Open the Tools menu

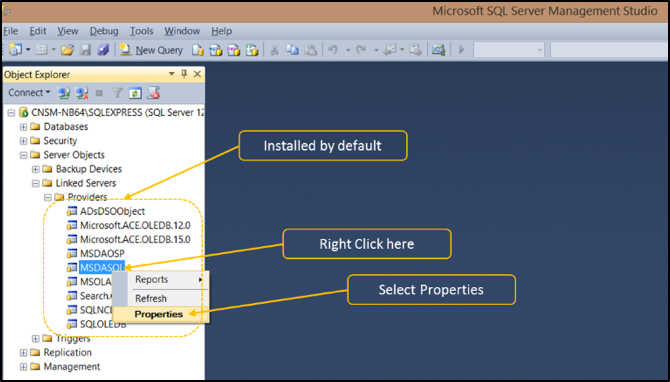point(141,31)
